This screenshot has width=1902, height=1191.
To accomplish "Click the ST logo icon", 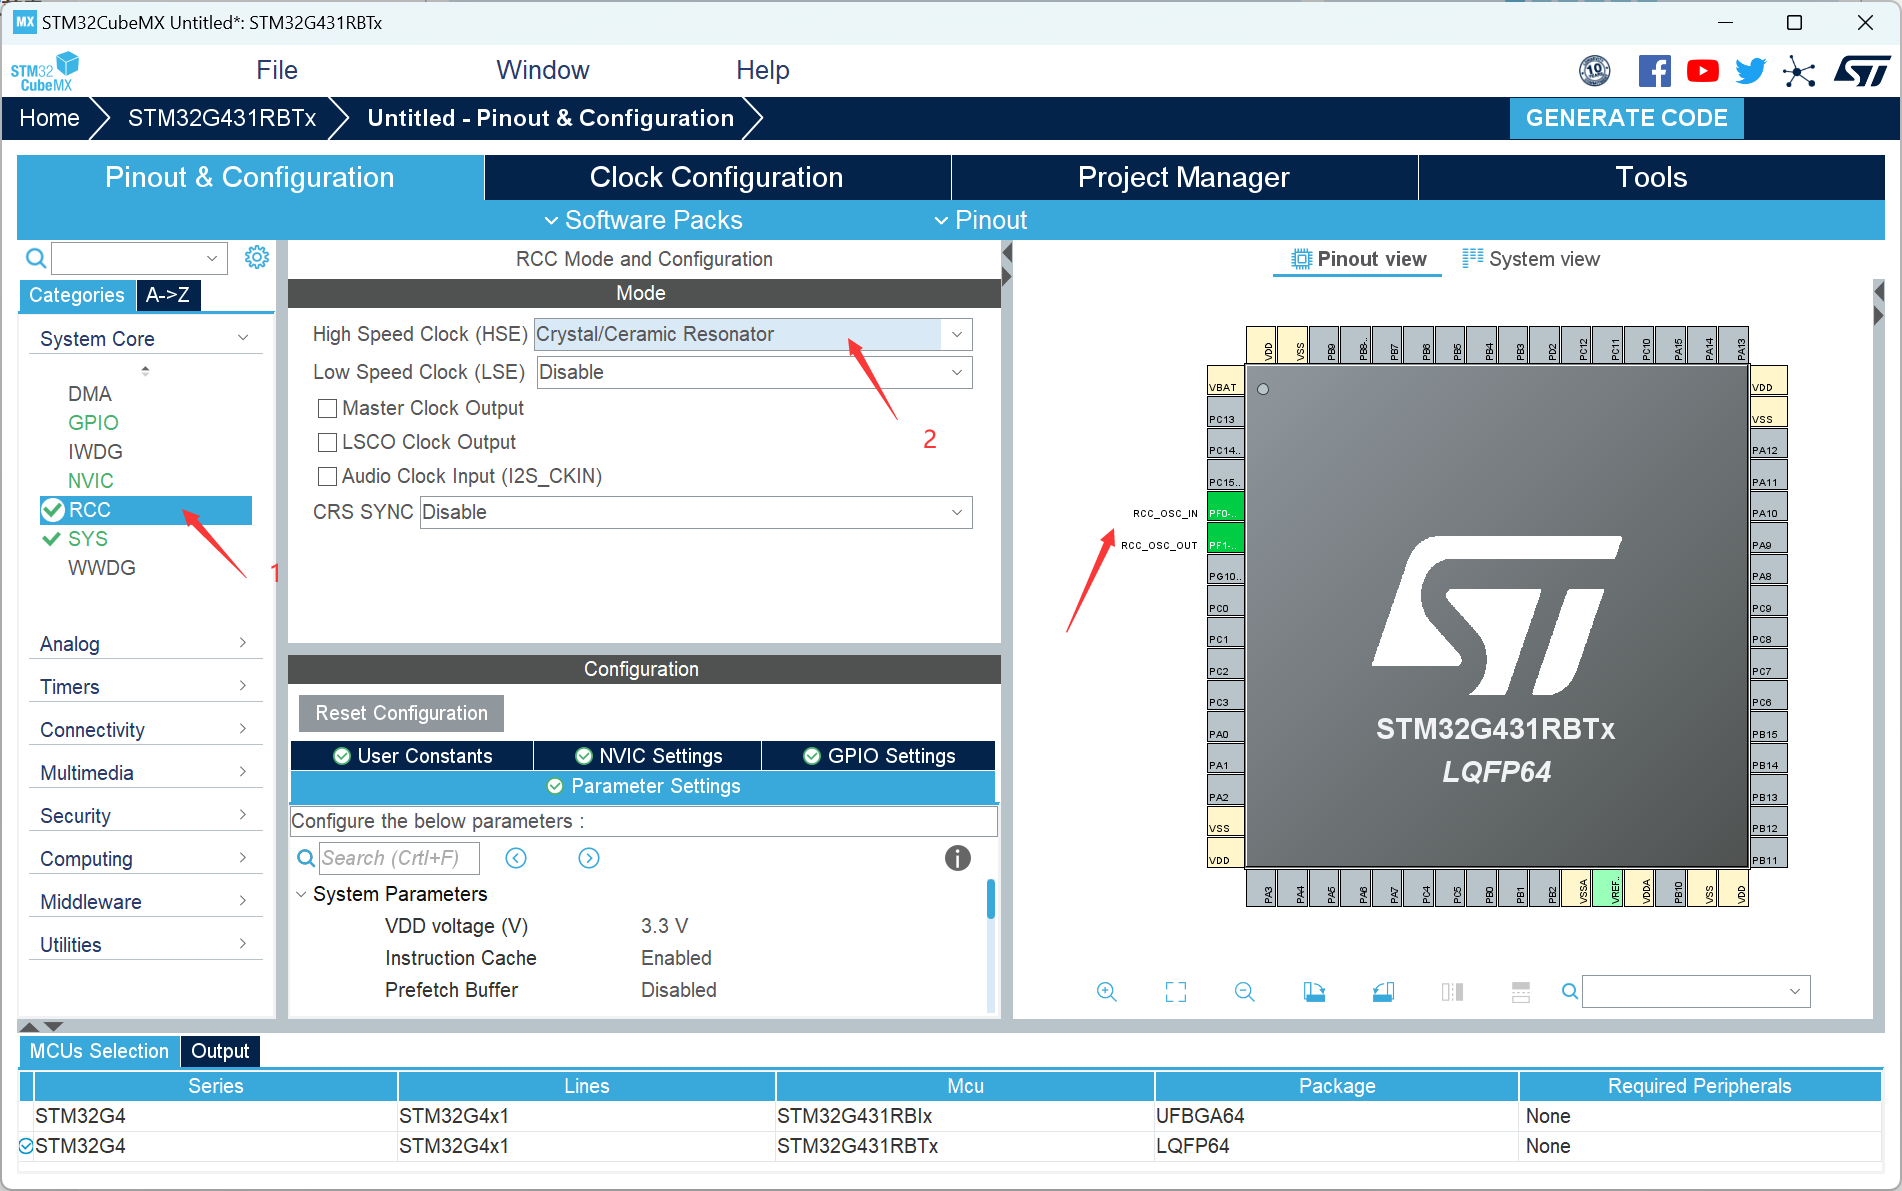I will 1862,71.
